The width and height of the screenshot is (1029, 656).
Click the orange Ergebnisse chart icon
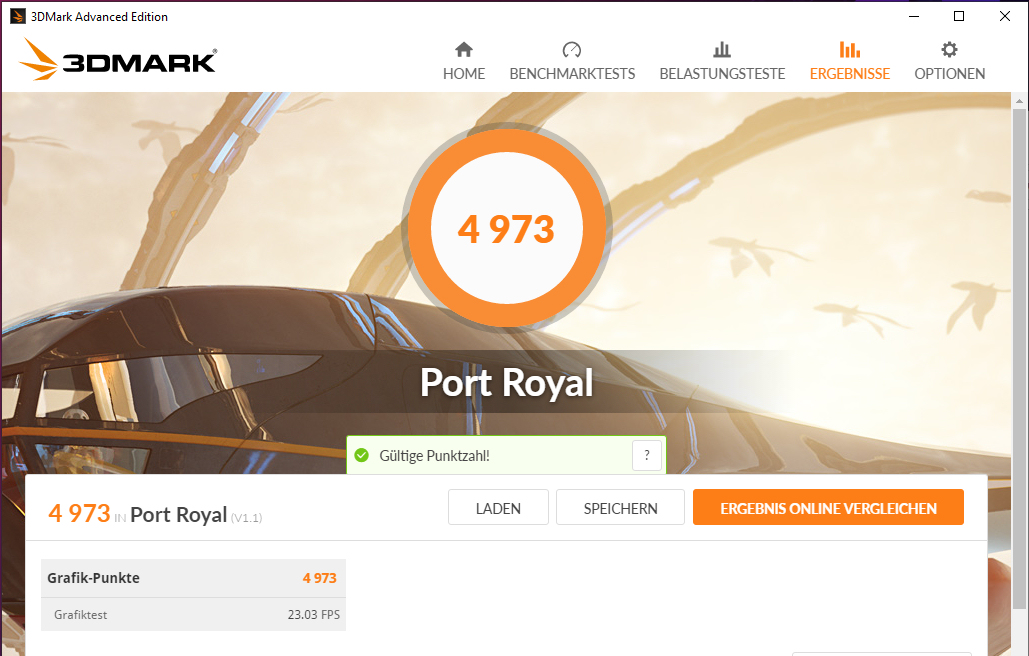coord(850,50)
